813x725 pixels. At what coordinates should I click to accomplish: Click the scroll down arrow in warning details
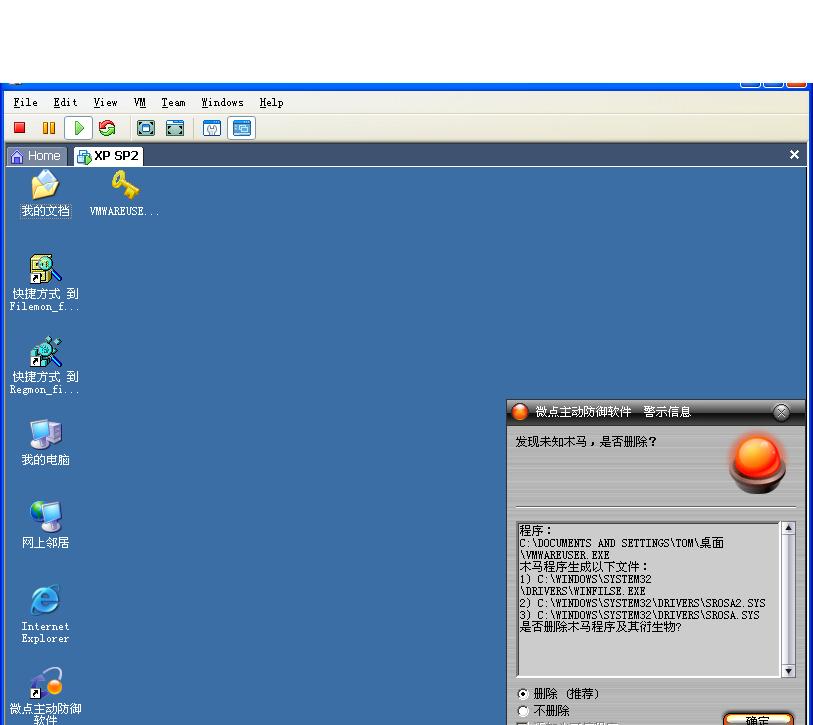click(x=788, y=671)
